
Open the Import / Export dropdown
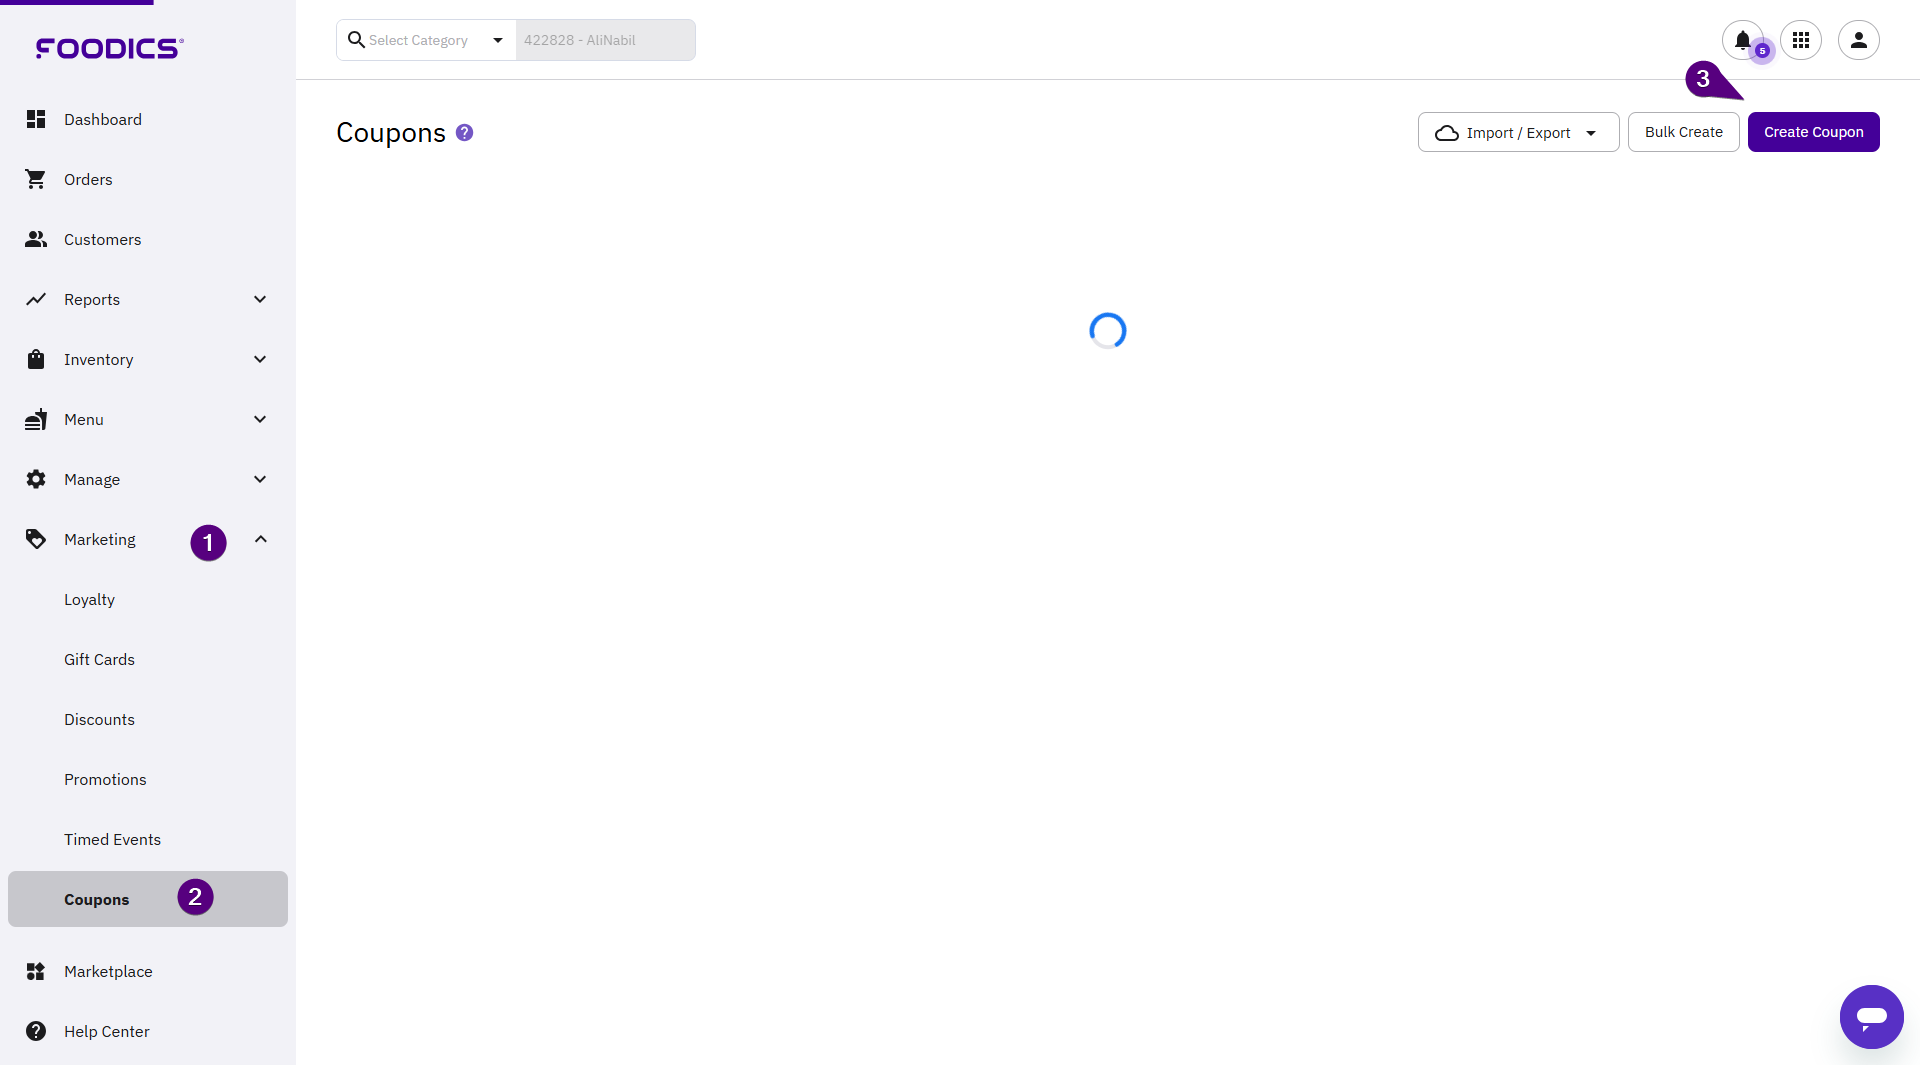point(1517,132)
